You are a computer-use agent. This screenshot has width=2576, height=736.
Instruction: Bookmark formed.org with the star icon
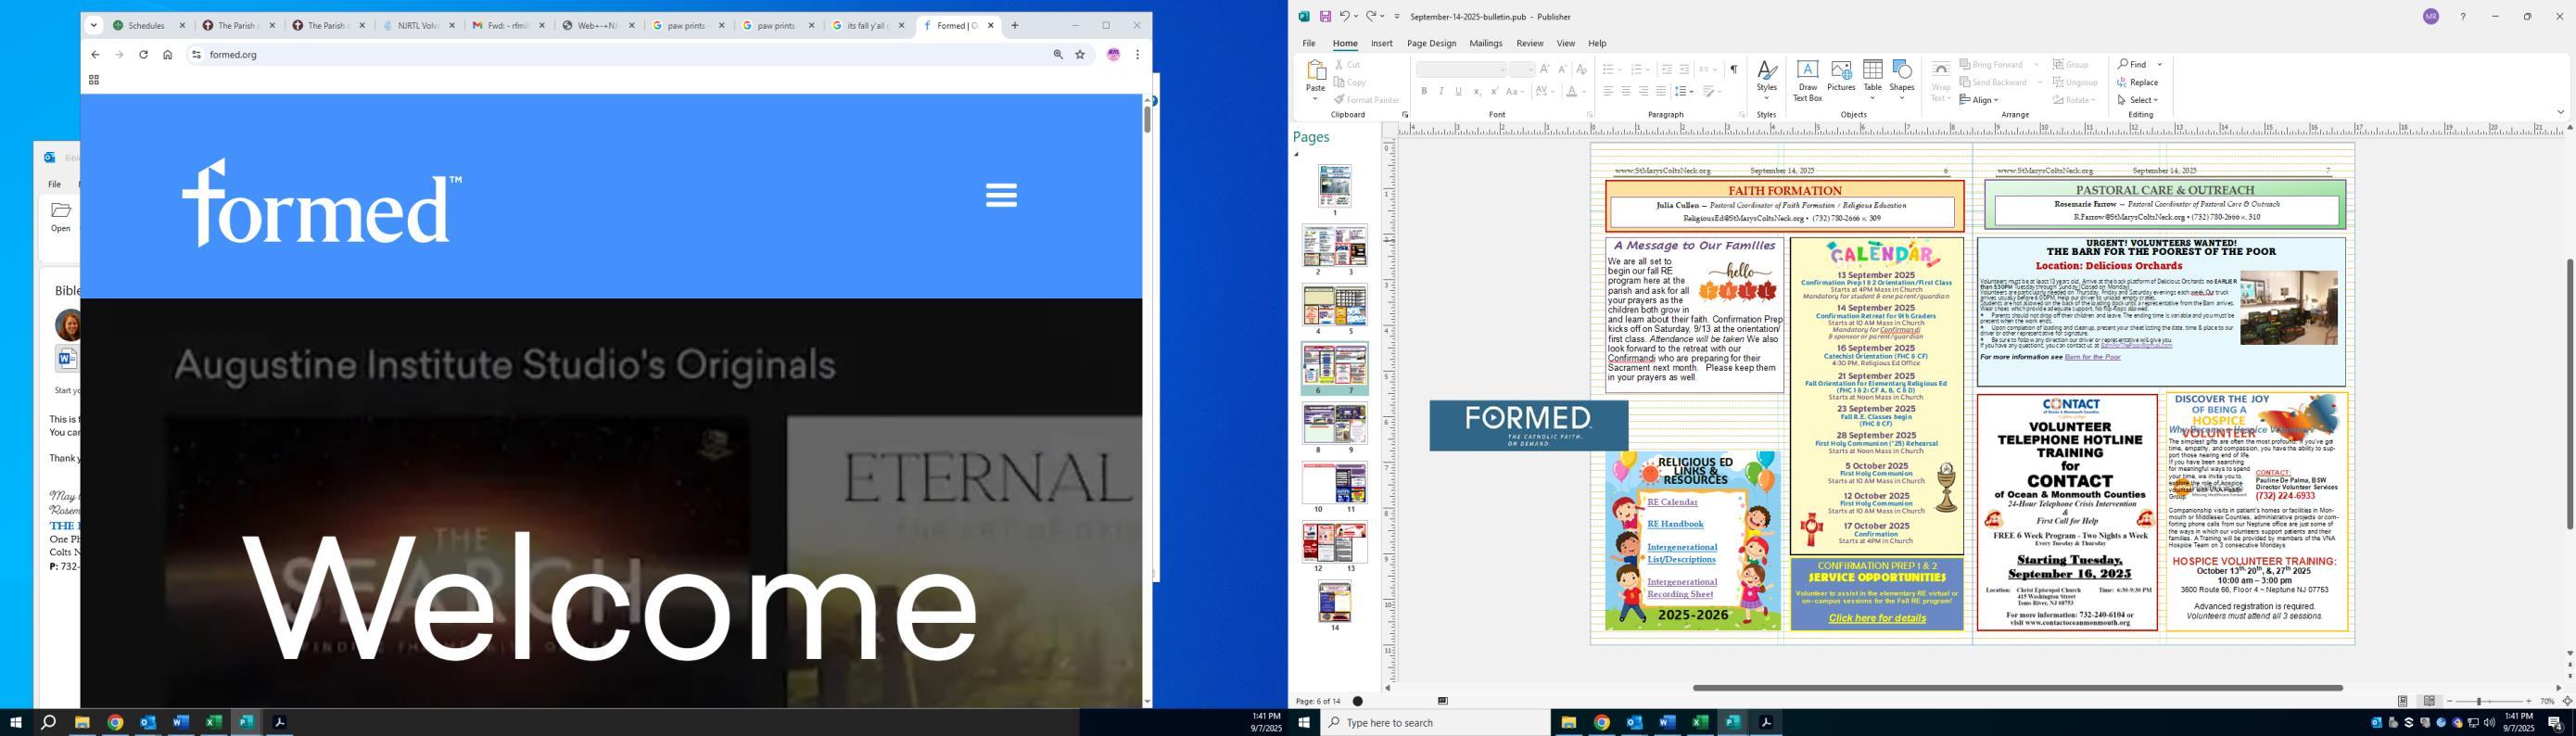(x=1080, y=55)
